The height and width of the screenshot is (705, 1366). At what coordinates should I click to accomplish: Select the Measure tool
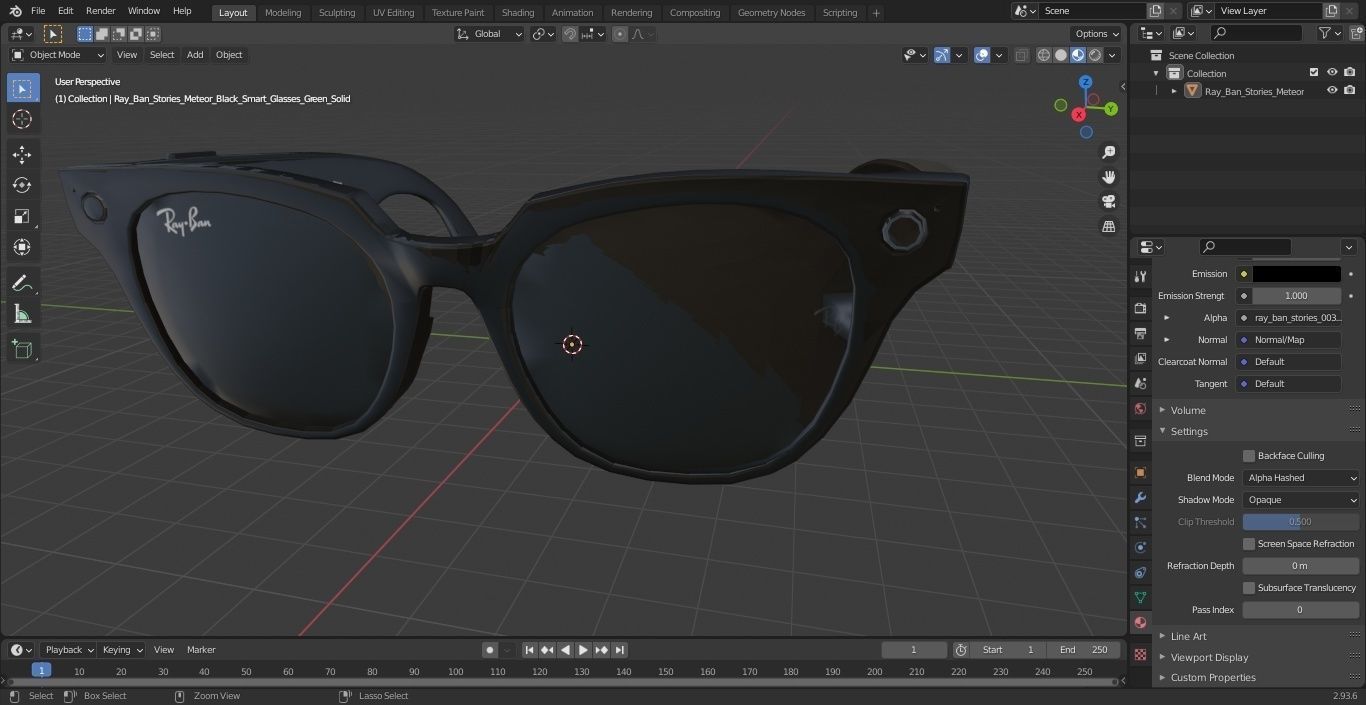pos(22,314)
